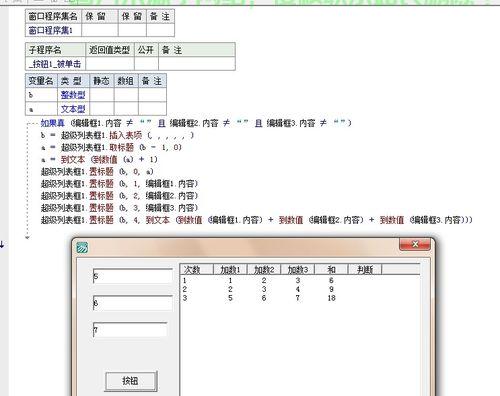Click the 变量名 table header
The image size is (500, 396).
click(x=41, y=81)
